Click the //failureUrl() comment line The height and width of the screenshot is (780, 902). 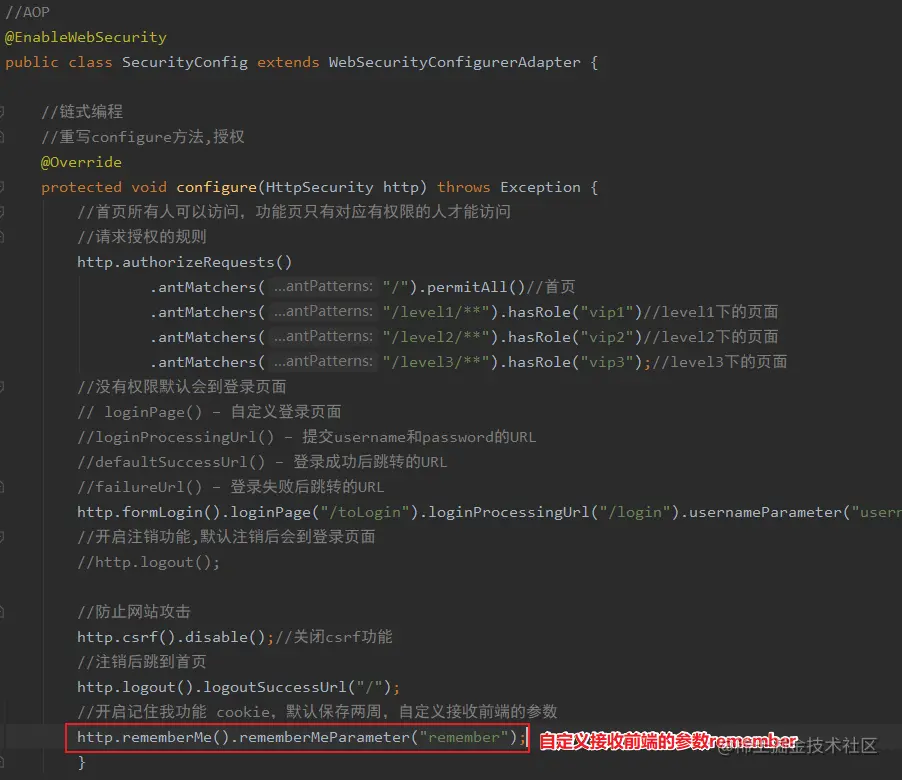[x=231, y=487]
